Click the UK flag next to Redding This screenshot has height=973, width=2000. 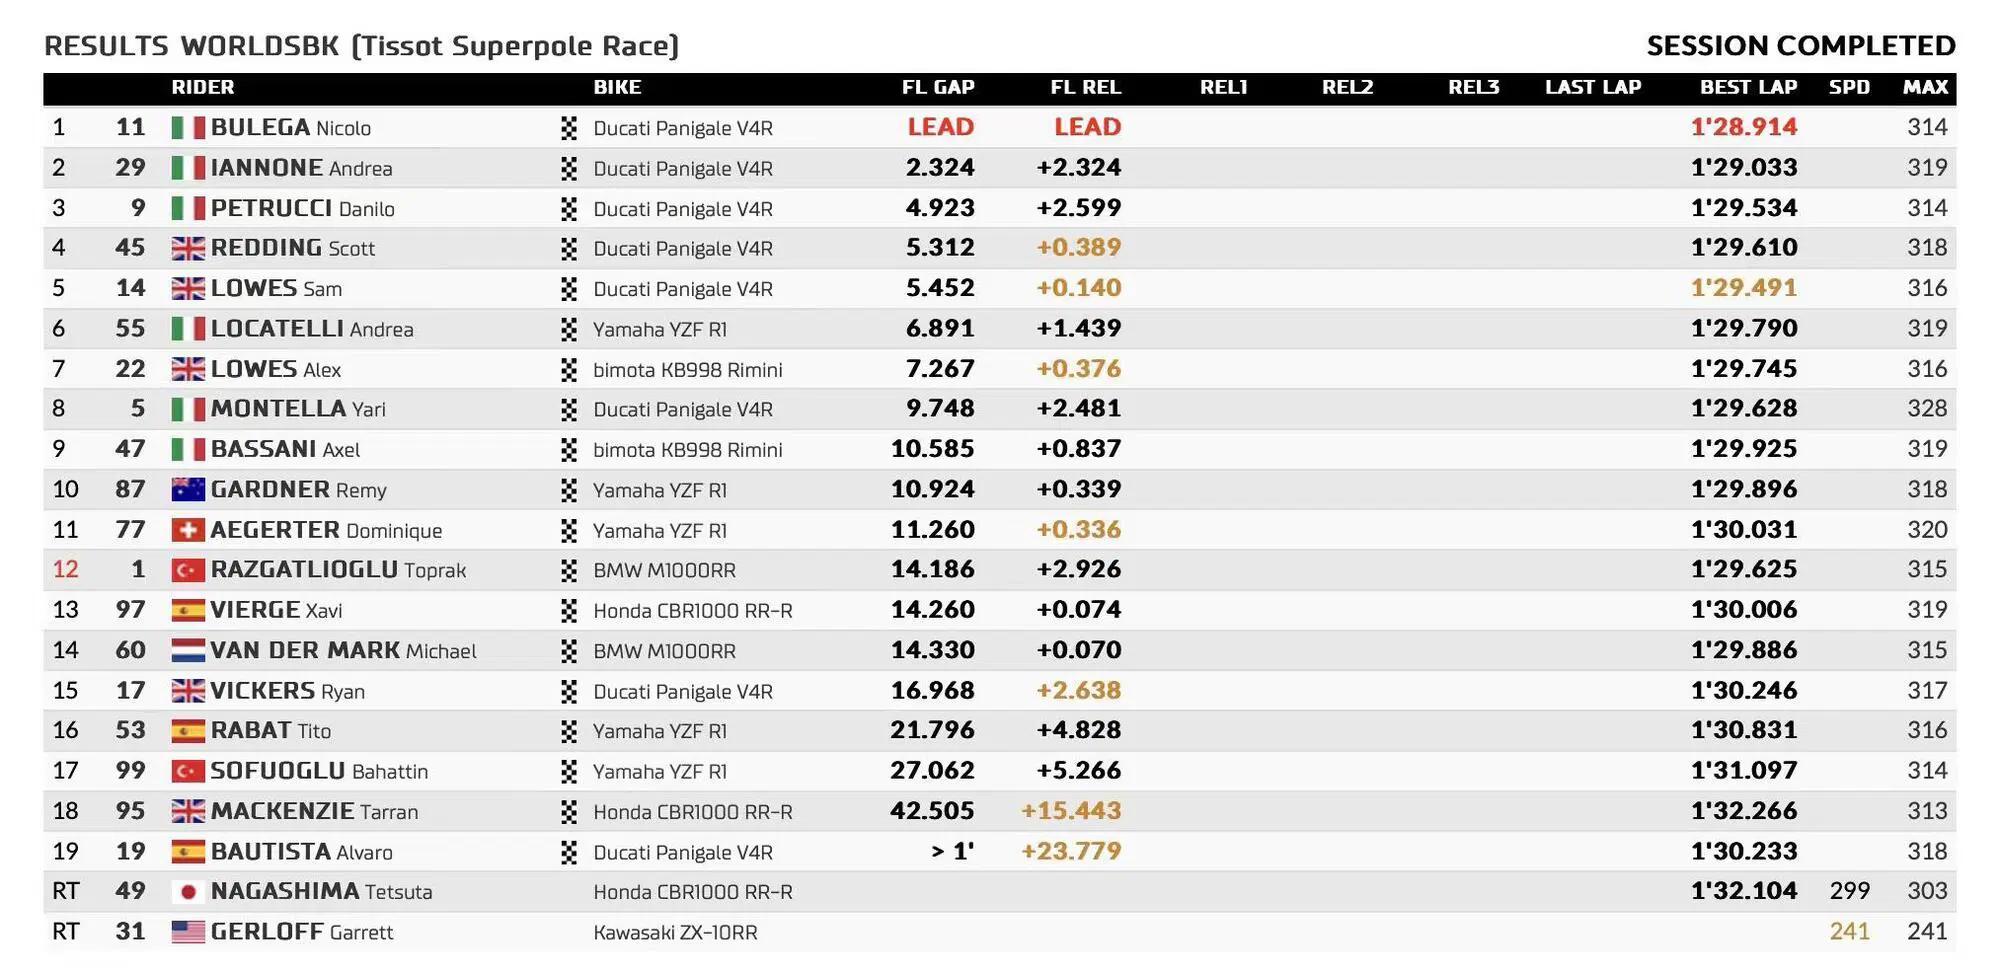188,248
